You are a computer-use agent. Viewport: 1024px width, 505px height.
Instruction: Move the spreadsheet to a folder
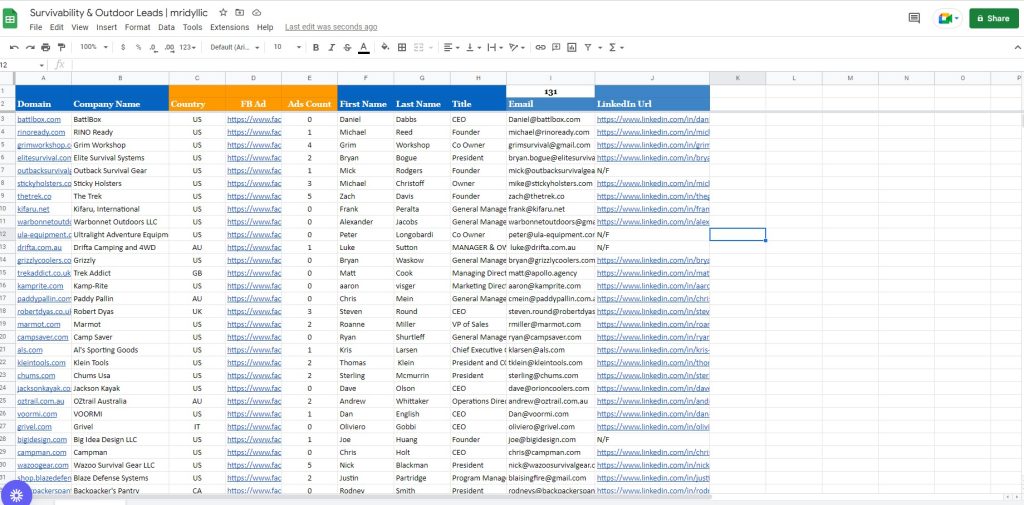[x=240, y=12]
